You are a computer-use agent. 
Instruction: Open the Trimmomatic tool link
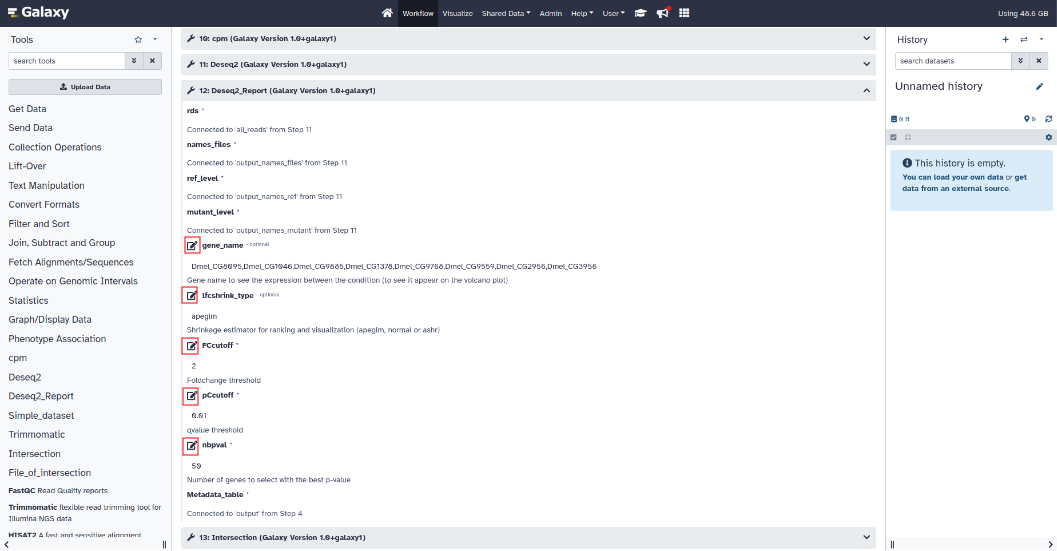[x=36, y=434]
